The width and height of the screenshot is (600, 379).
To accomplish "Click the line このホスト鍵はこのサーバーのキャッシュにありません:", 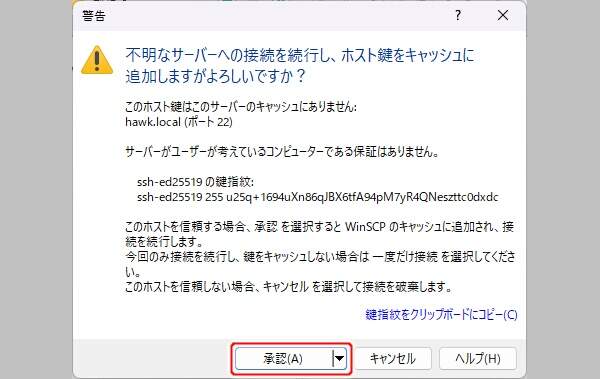I will [241, 107].
